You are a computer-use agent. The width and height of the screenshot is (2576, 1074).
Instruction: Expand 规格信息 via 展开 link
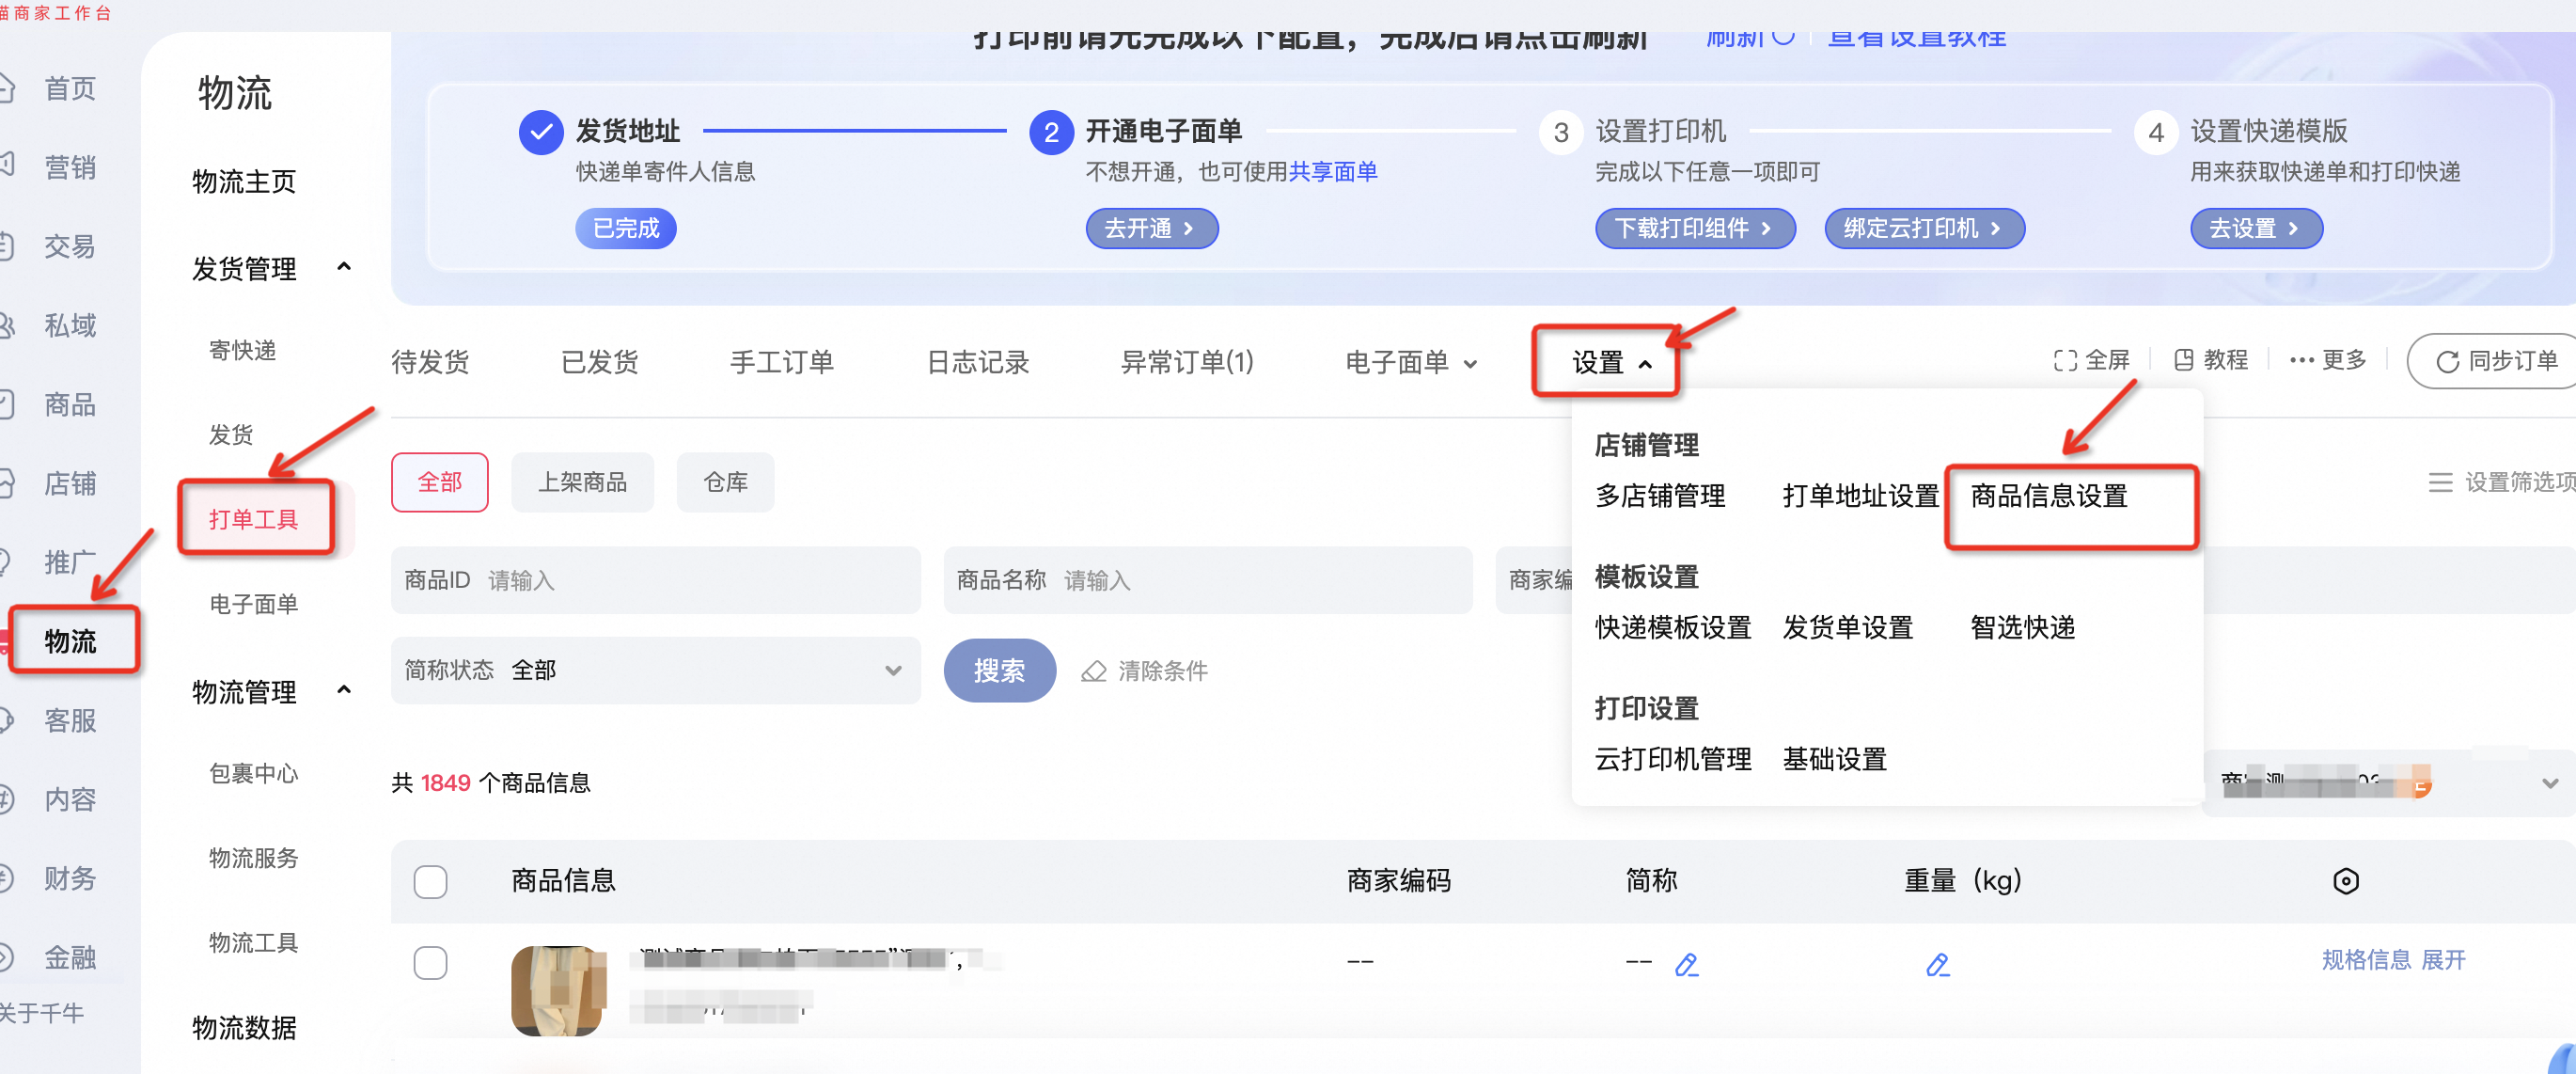click(2443, 960)
